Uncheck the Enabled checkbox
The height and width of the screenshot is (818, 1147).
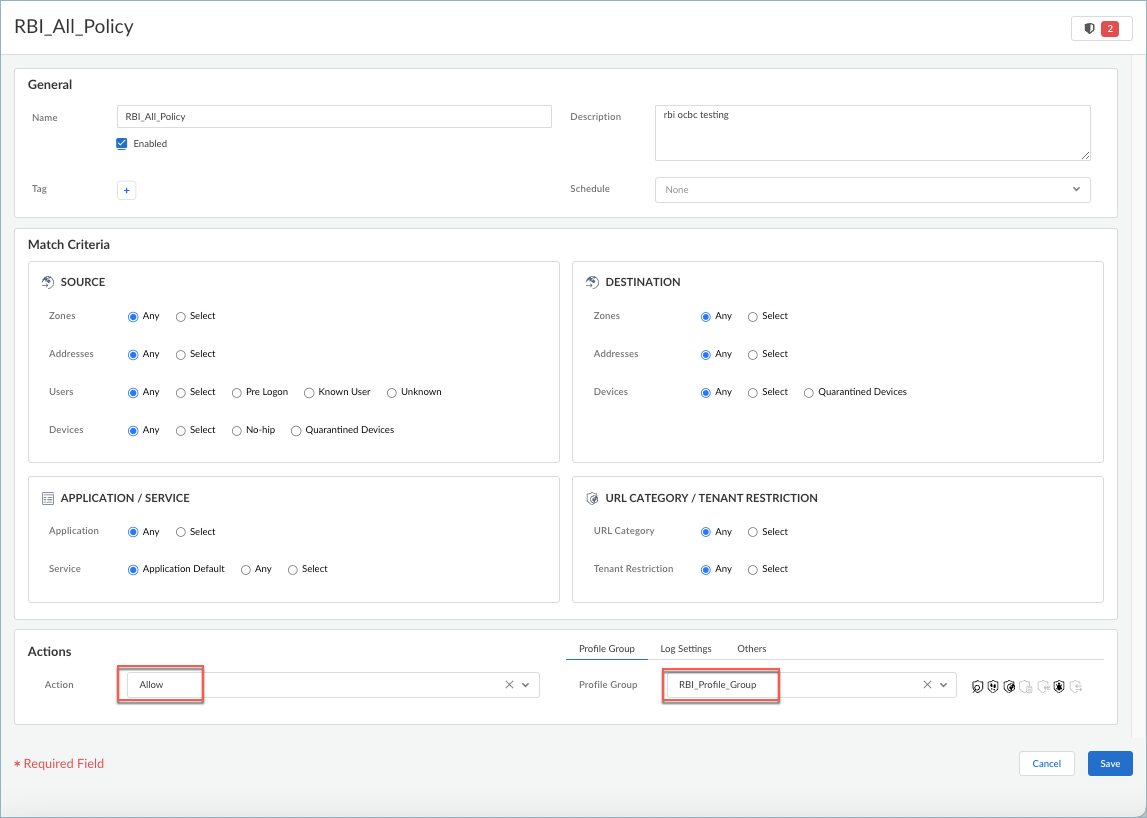click(x=122, y=144)
